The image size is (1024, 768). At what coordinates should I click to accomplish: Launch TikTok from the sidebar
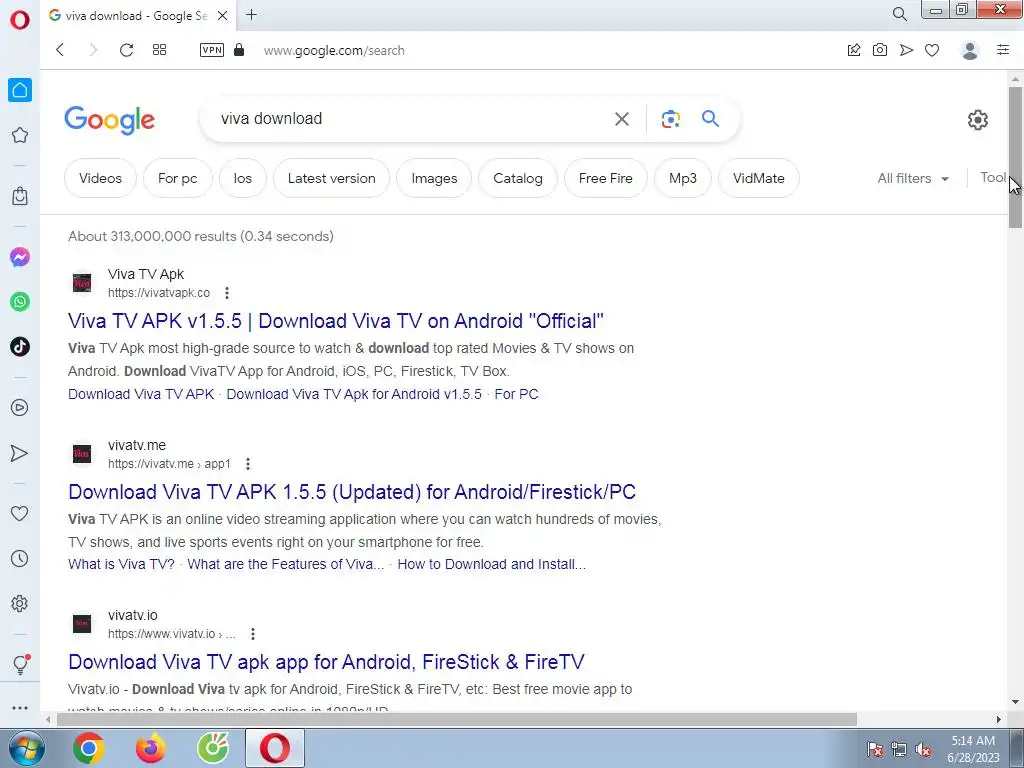pyautogui.click(x=20, y=347)
